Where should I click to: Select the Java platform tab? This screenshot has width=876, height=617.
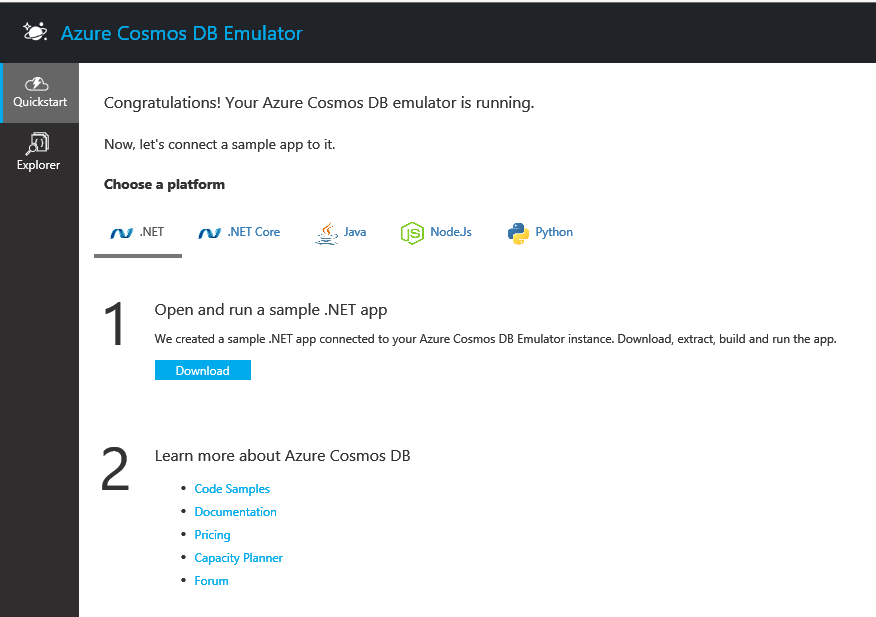tap(355, 232)
